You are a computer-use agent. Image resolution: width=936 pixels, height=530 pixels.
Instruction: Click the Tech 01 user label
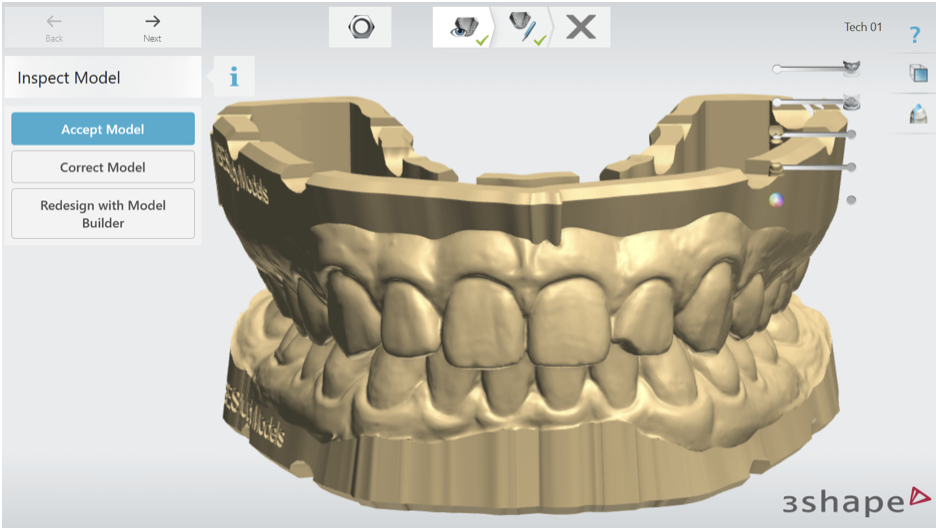[x=863, y=27]
